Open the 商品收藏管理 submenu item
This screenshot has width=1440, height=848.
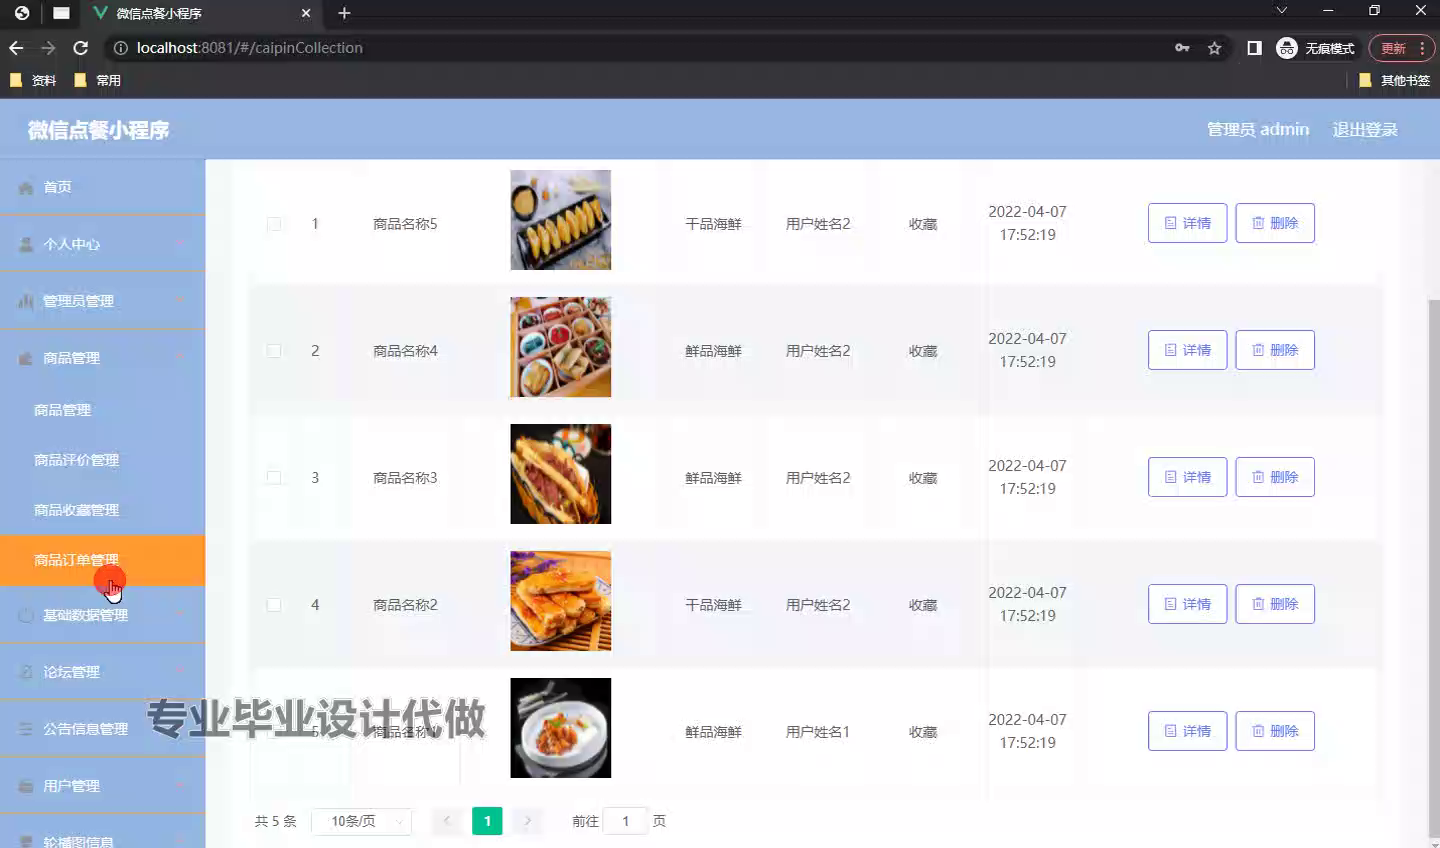(x=102, y=510)
